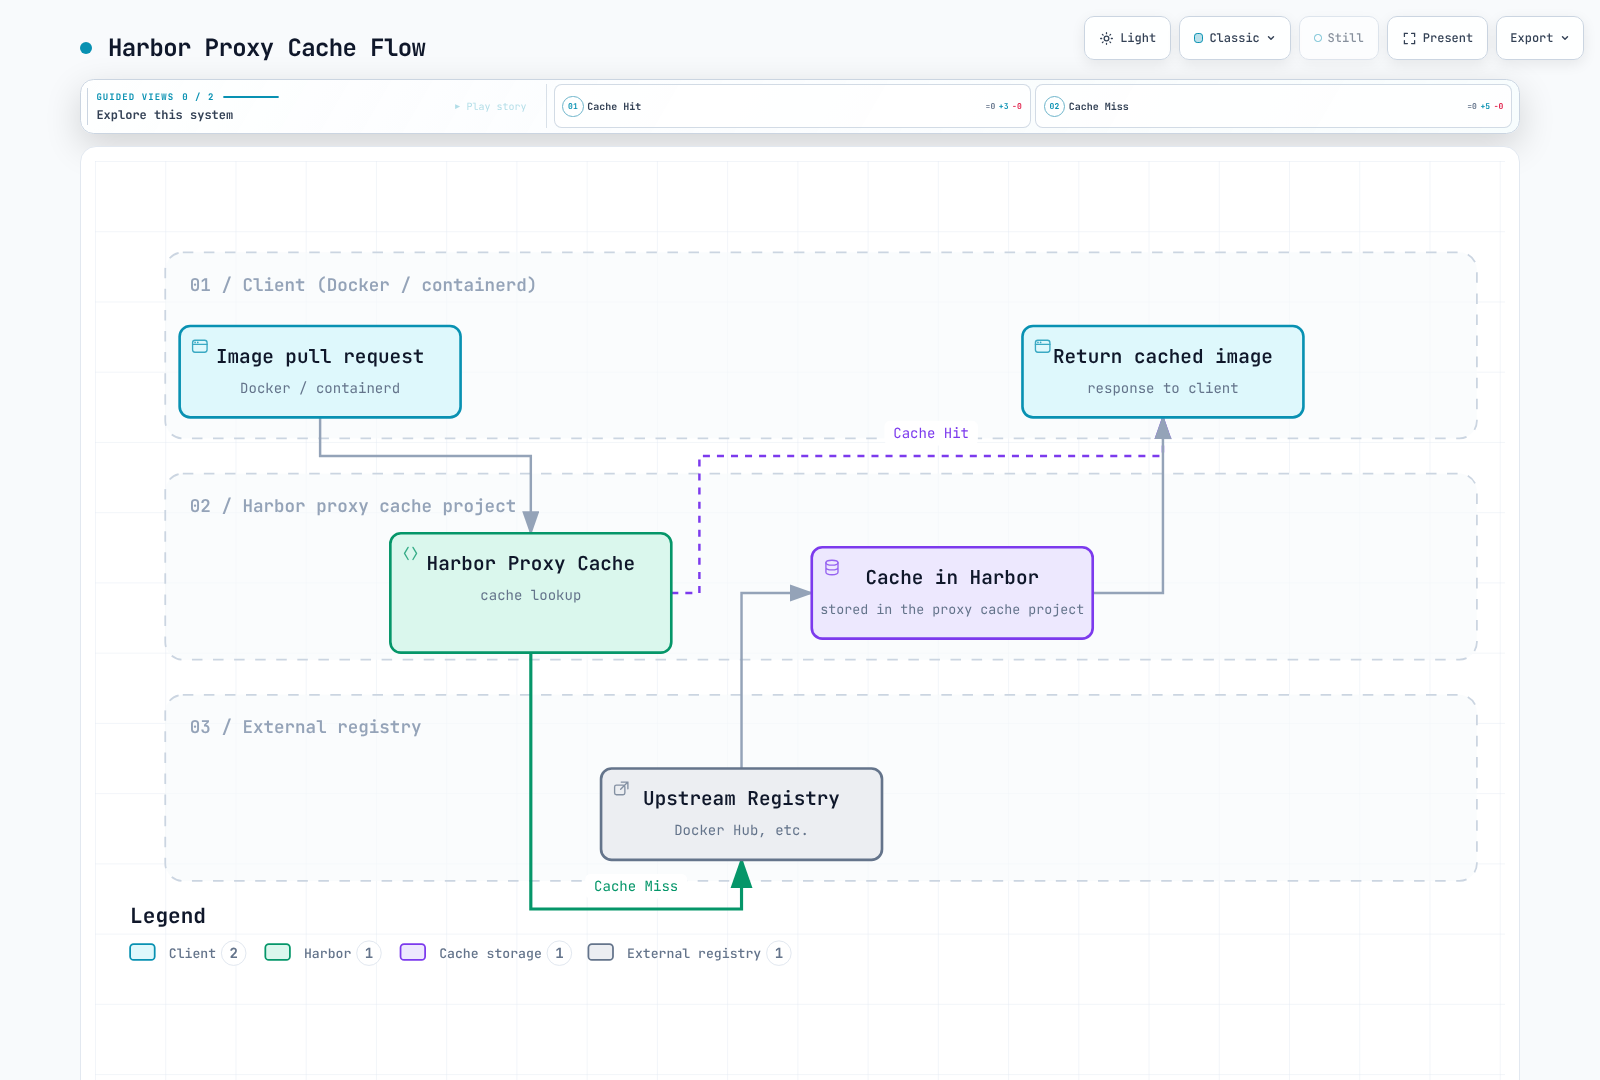Select the Image pull request node
1600x1080 pixels.
[320, 371]
